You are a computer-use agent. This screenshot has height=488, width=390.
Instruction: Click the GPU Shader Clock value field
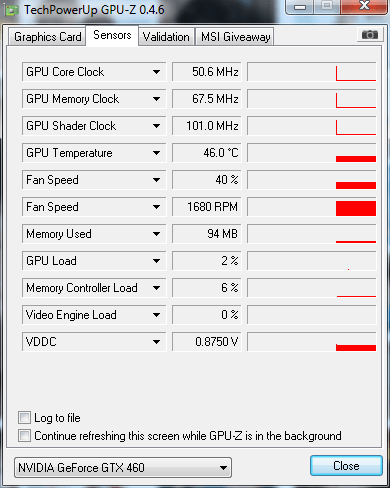click(x=207, y=126)
